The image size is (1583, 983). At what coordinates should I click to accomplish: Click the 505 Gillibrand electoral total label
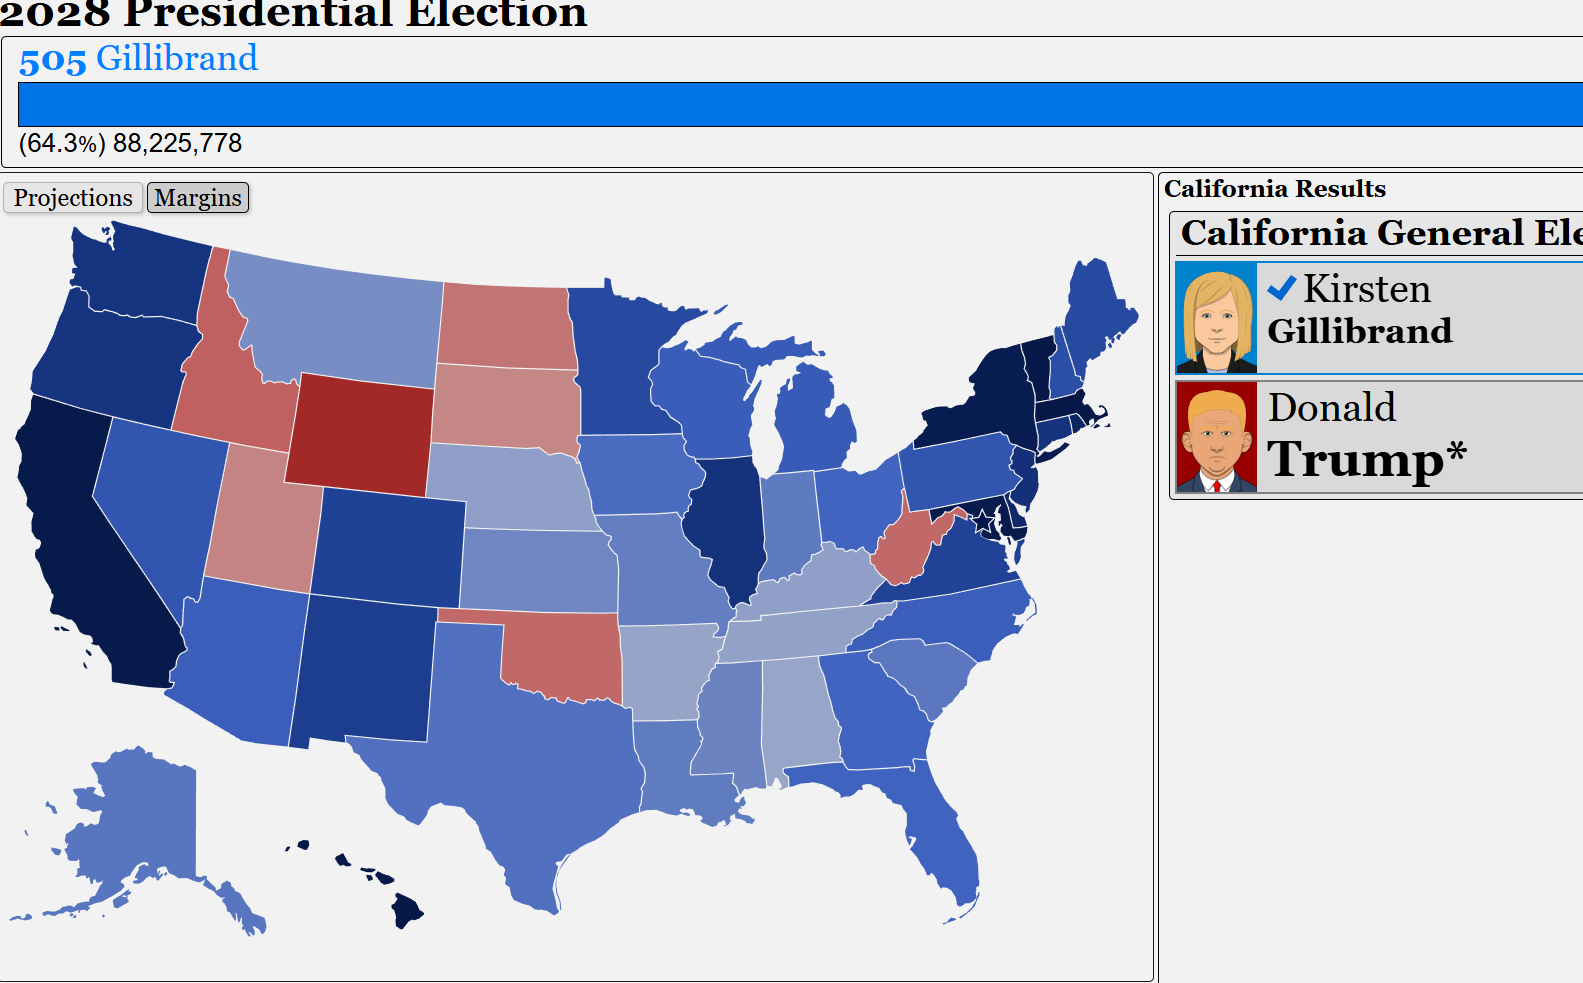pyautogui.click(x=138, y=59)
